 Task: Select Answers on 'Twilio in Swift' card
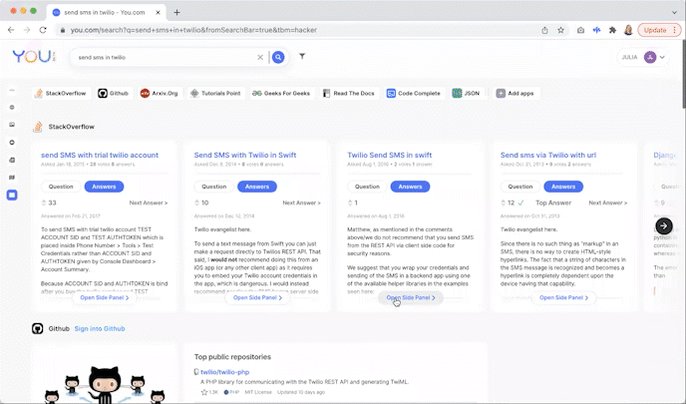[x=257, y=186]
